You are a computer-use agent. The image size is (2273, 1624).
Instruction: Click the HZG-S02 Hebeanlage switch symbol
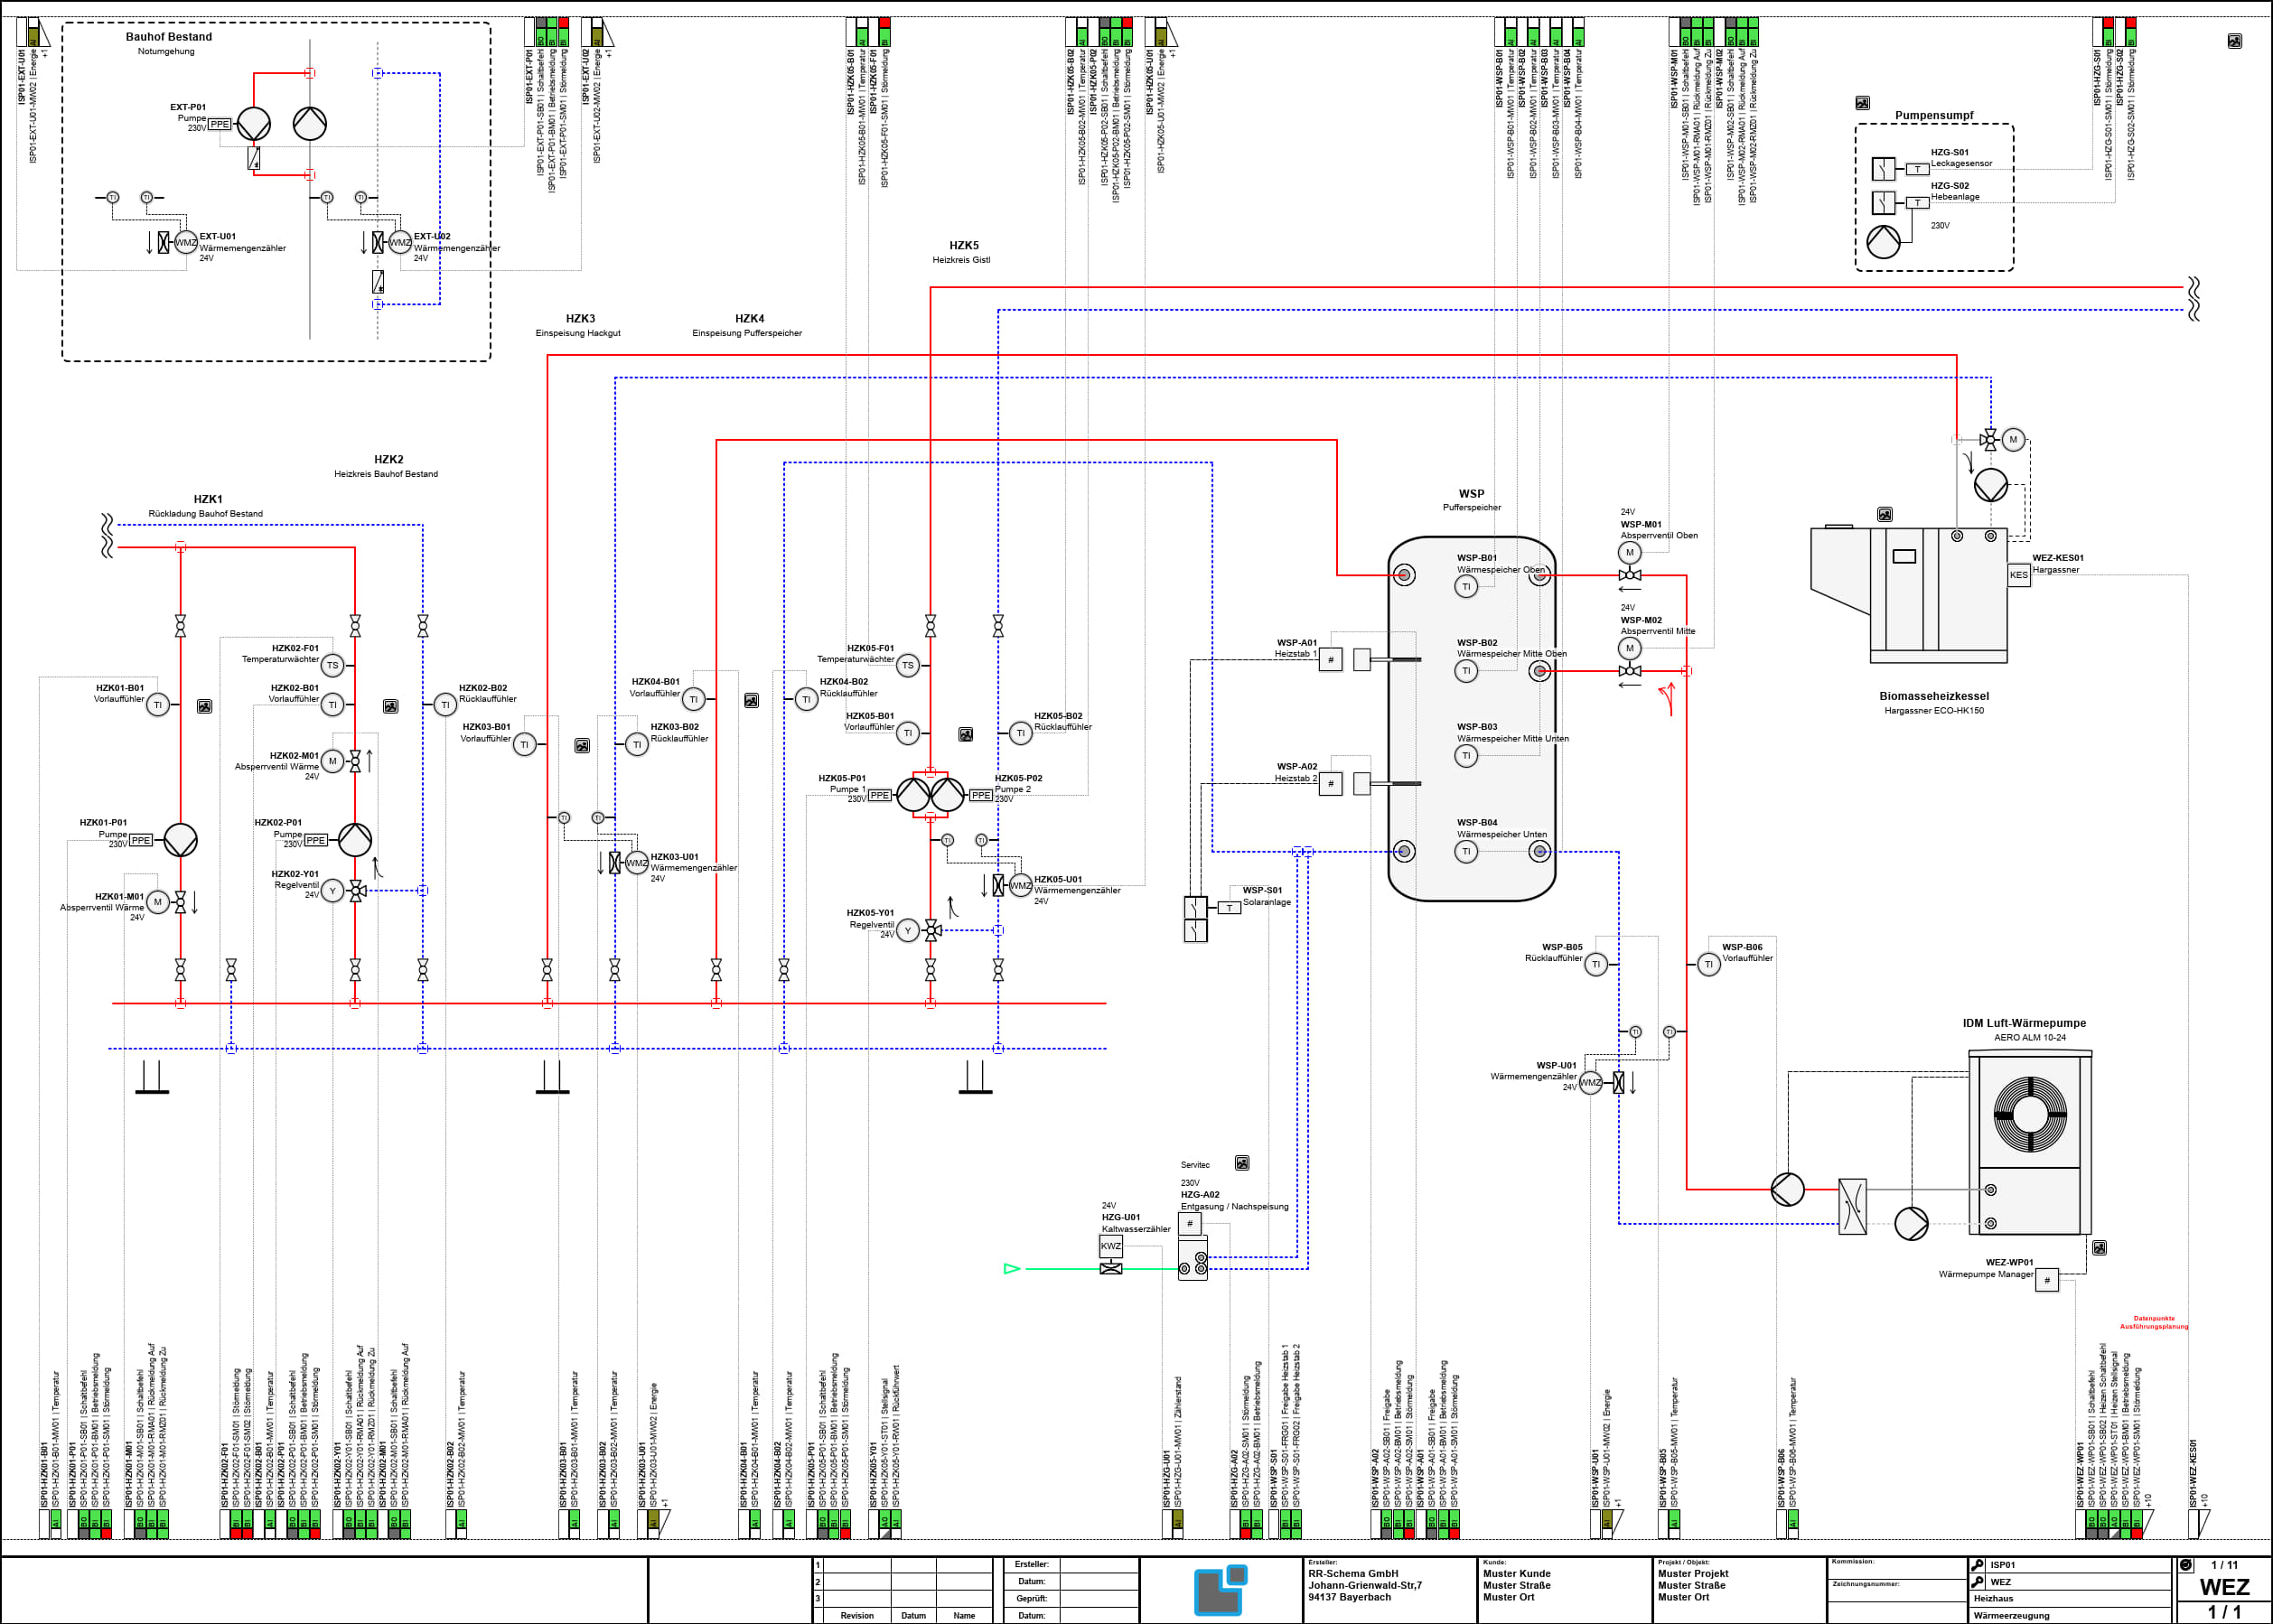coord(1883,202)
